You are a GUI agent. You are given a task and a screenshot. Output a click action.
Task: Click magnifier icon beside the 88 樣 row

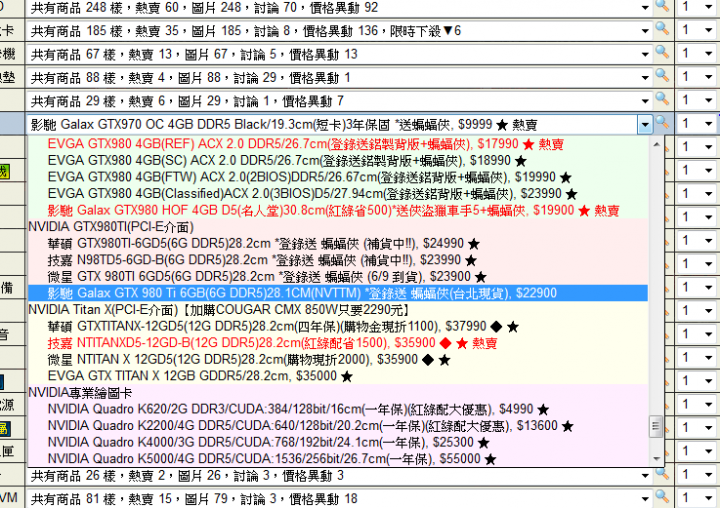pos(662,75)
